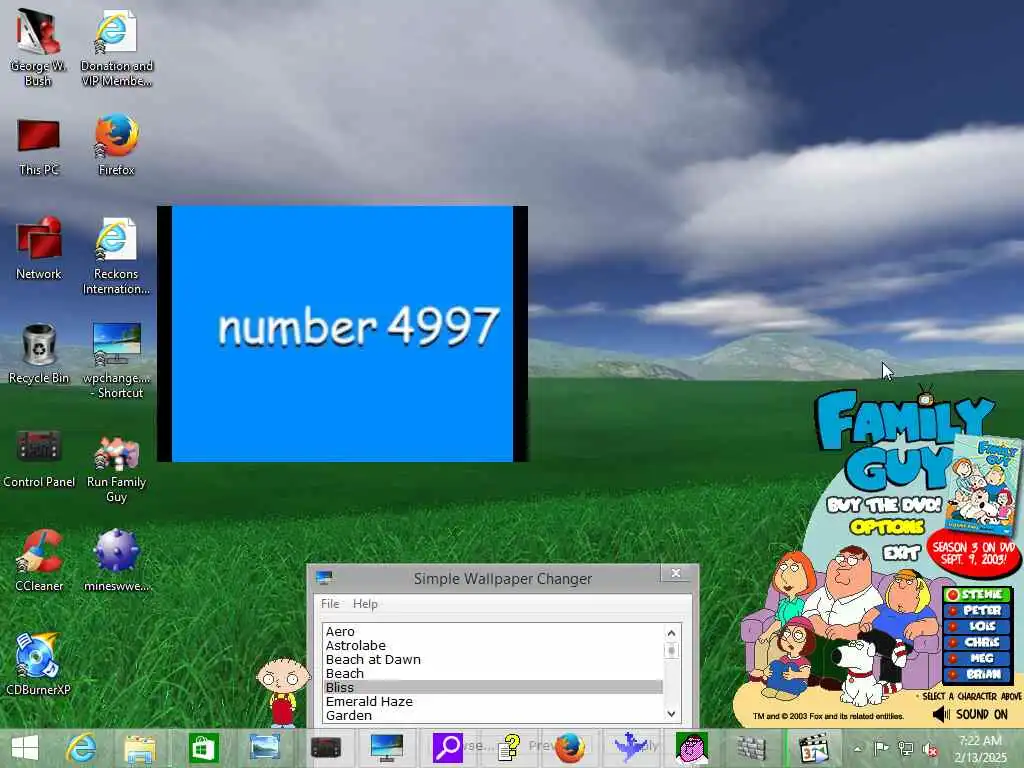Select the CCleaner desktop icon
This screenshot has height=768, width=1024.
click(x=39, y=560)
